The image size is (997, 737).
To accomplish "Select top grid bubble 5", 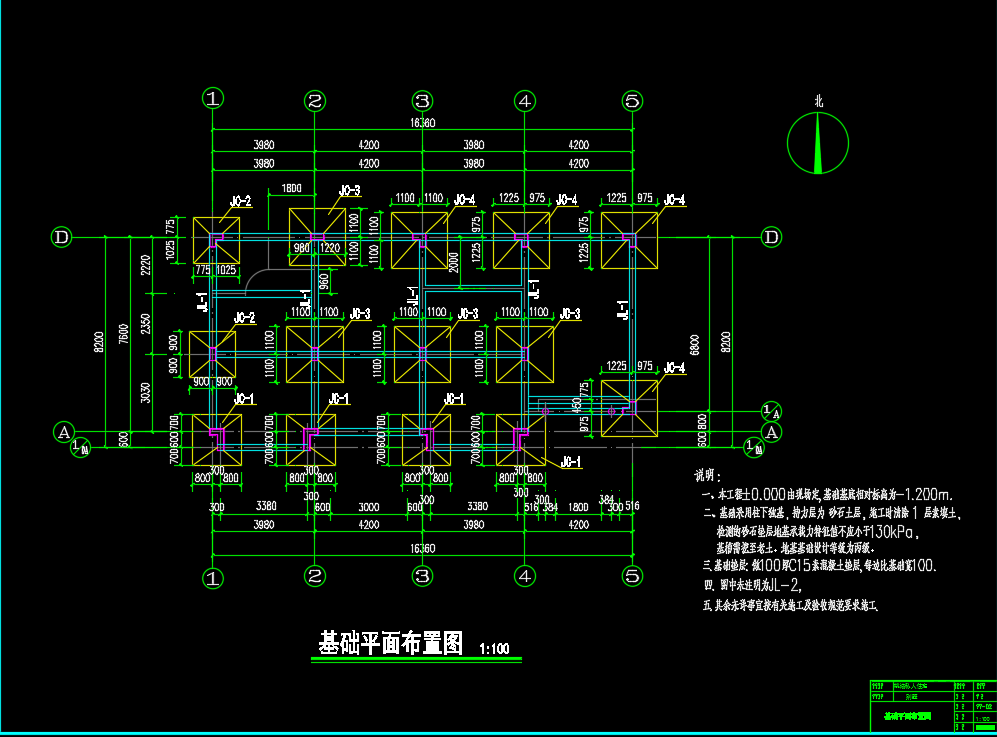I will [x=632, y=100].
